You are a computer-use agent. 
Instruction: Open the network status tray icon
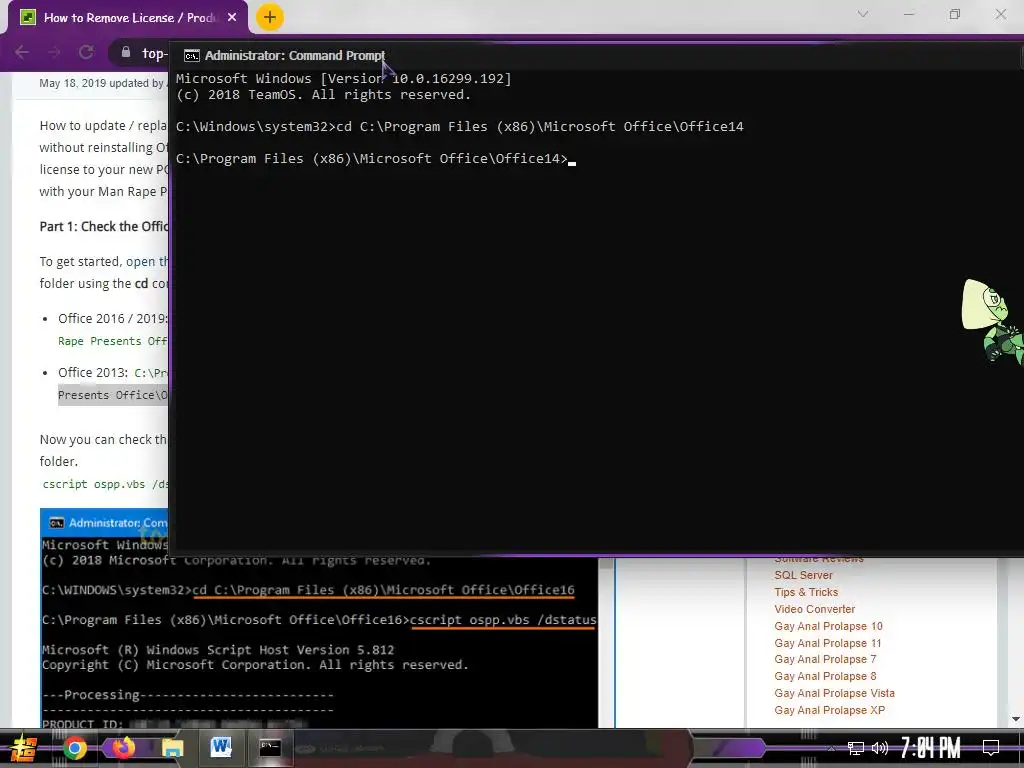pos(855,748)
